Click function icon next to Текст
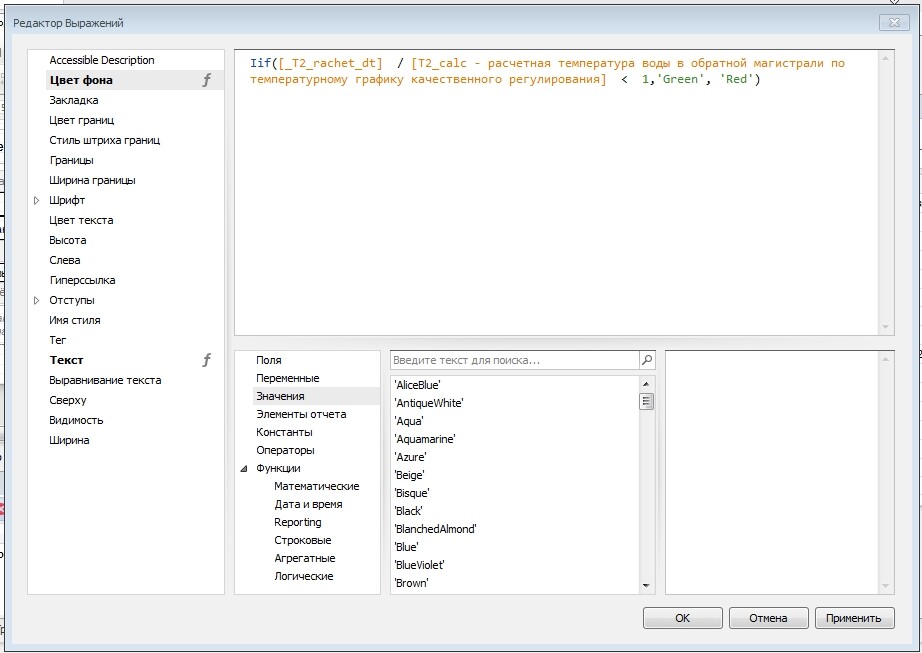This screenshot has height=653, width=922. tap(207, 360)
